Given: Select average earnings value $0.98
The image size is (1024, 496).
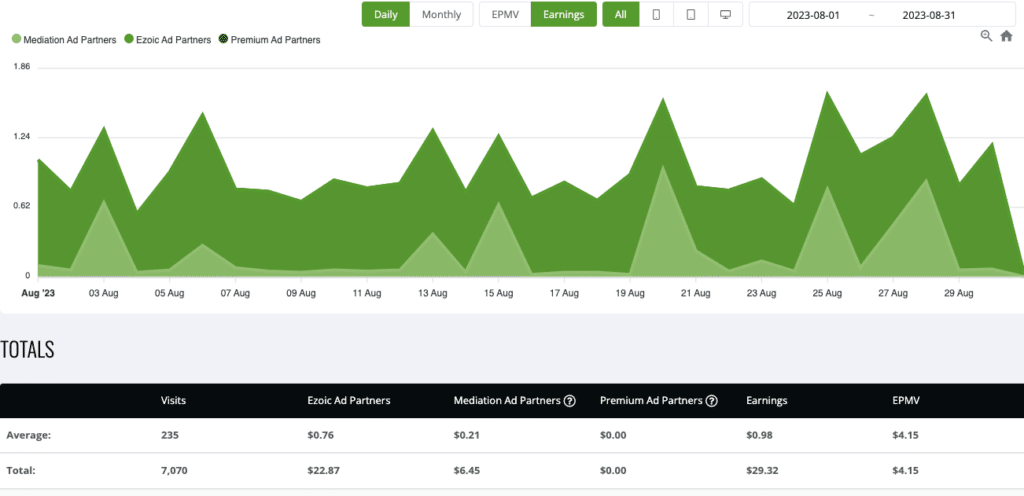Looking at the screenshot, I should pyautogui.click(x=760, y=435).
